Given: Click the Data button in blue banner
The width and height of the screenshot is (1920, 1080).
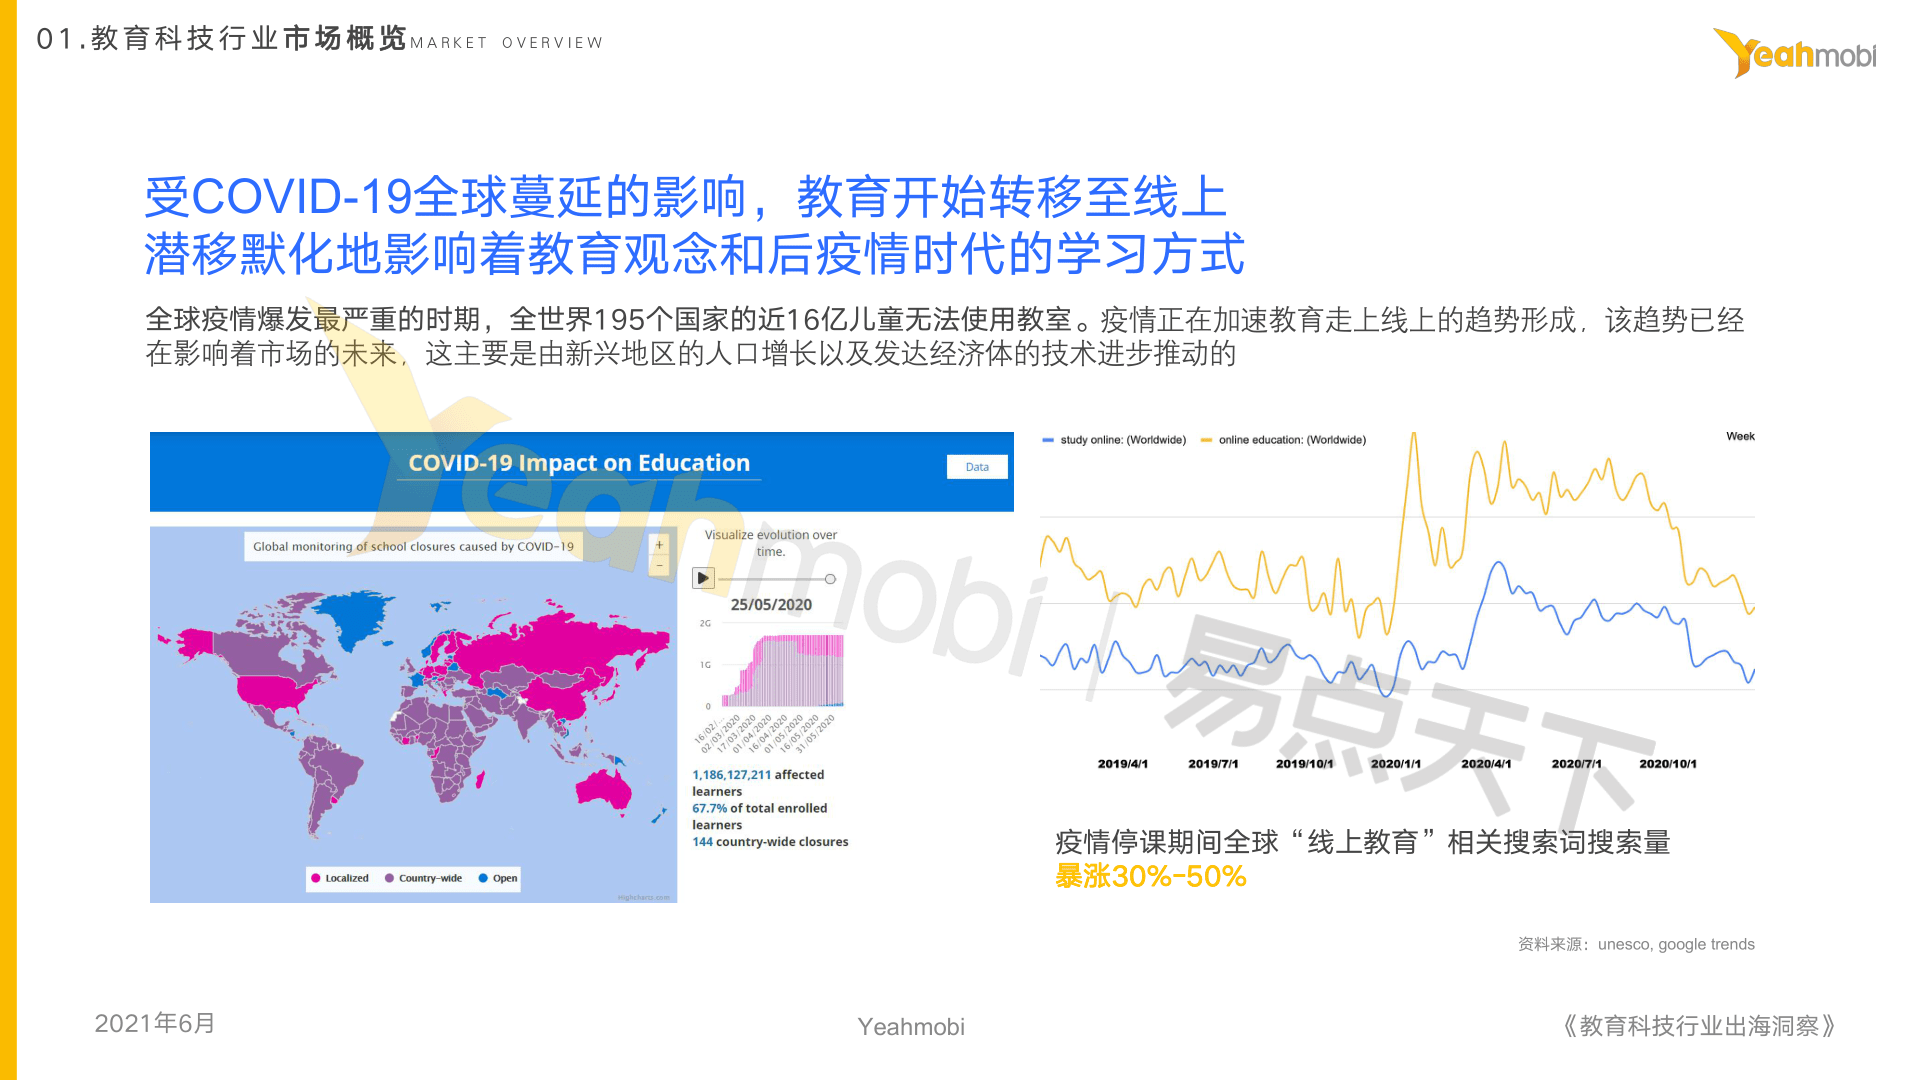Looking at the screenshot, I should 977,467.
